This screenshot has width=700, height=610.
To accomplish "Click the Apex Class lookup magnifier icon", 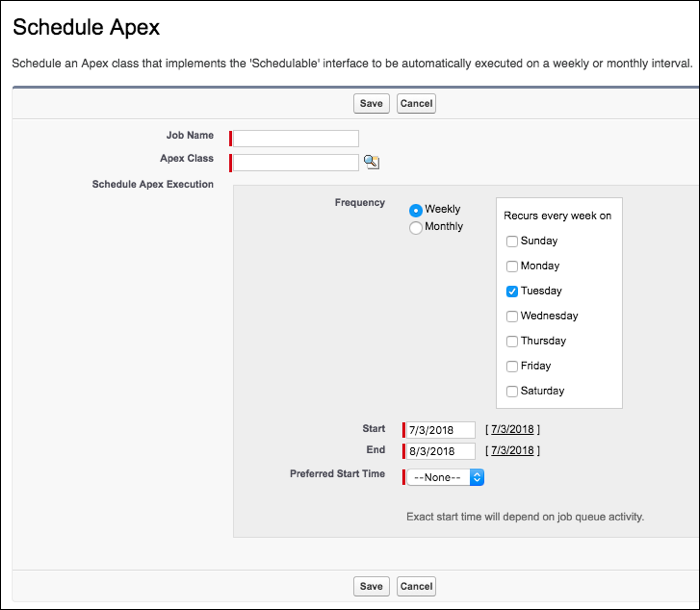I will click(371, 162).
